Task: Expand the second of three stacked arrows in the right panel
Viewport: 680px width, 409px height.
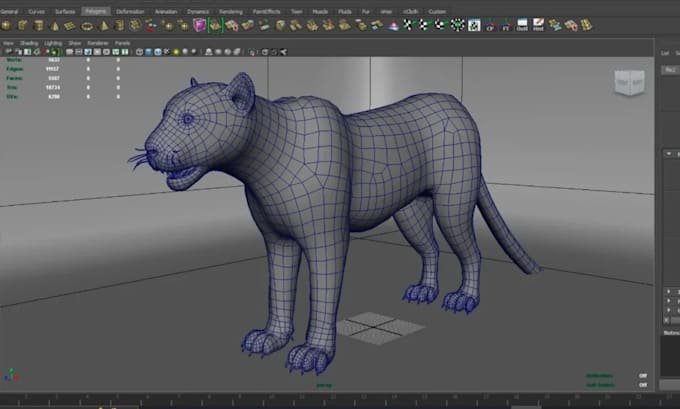Action: (668, 301)
